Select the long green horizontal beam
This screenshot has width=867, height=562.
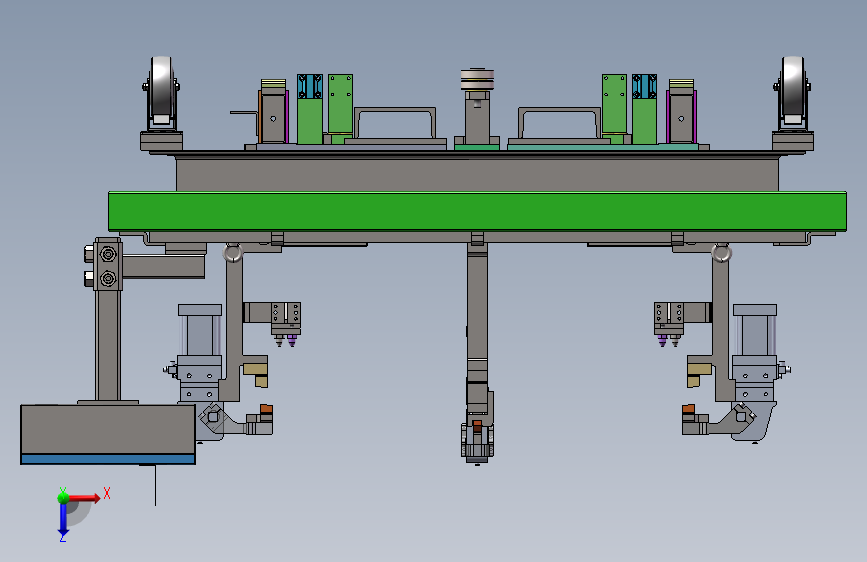click(477, 211)
